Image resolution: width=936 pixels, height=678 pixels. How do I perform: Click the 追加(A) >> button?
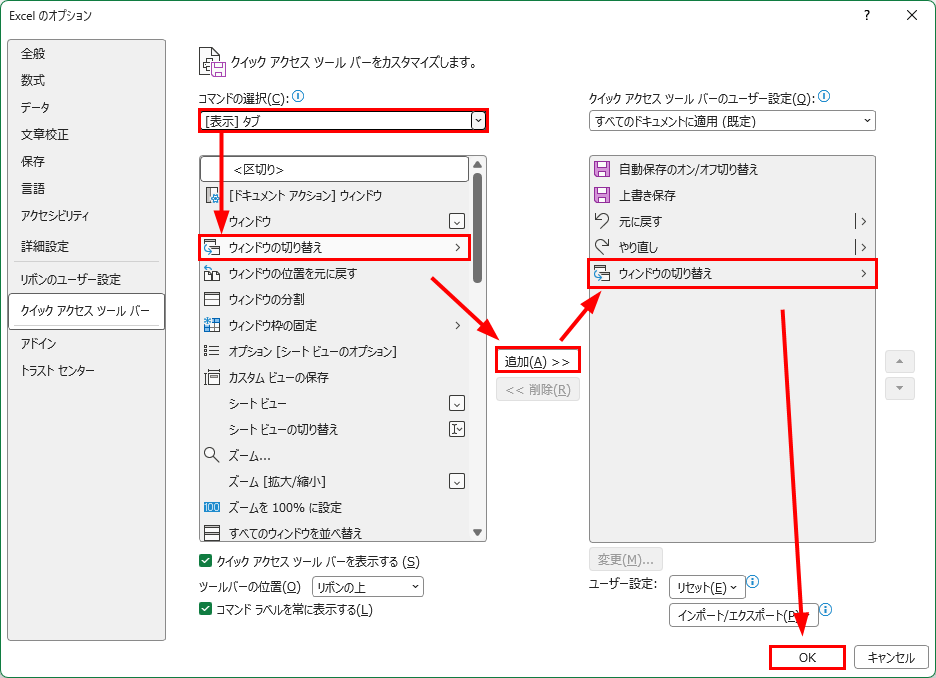point(537,362)
